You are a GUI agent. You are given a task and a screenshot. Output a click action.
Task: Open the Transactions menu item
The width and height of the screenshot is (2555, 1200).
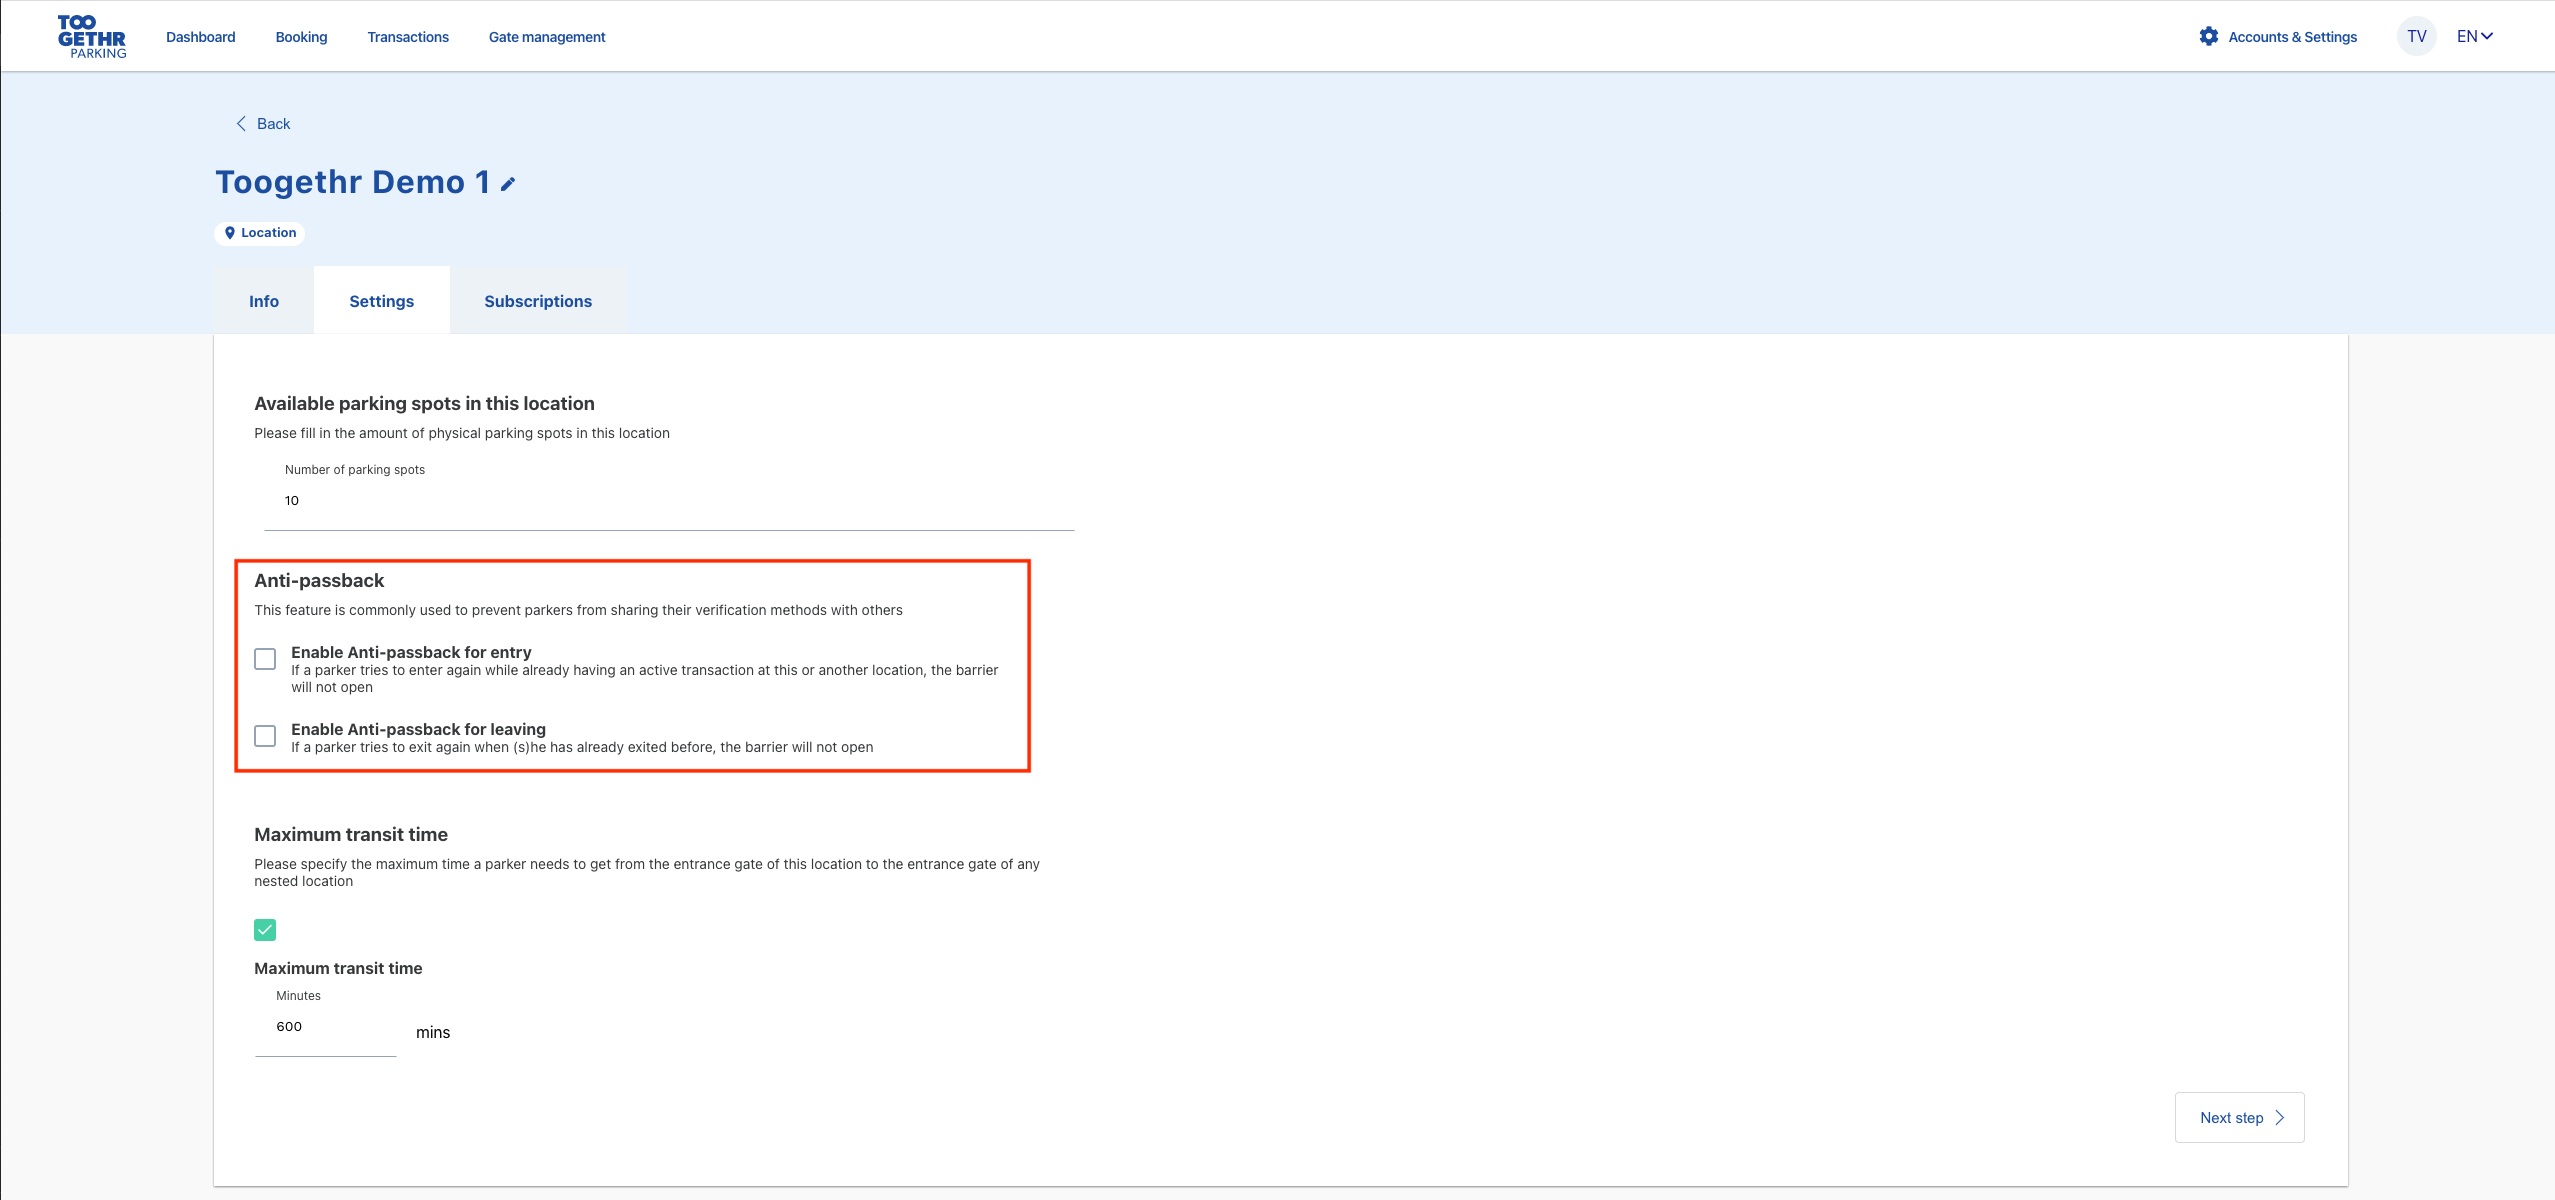tap(408, 37)
